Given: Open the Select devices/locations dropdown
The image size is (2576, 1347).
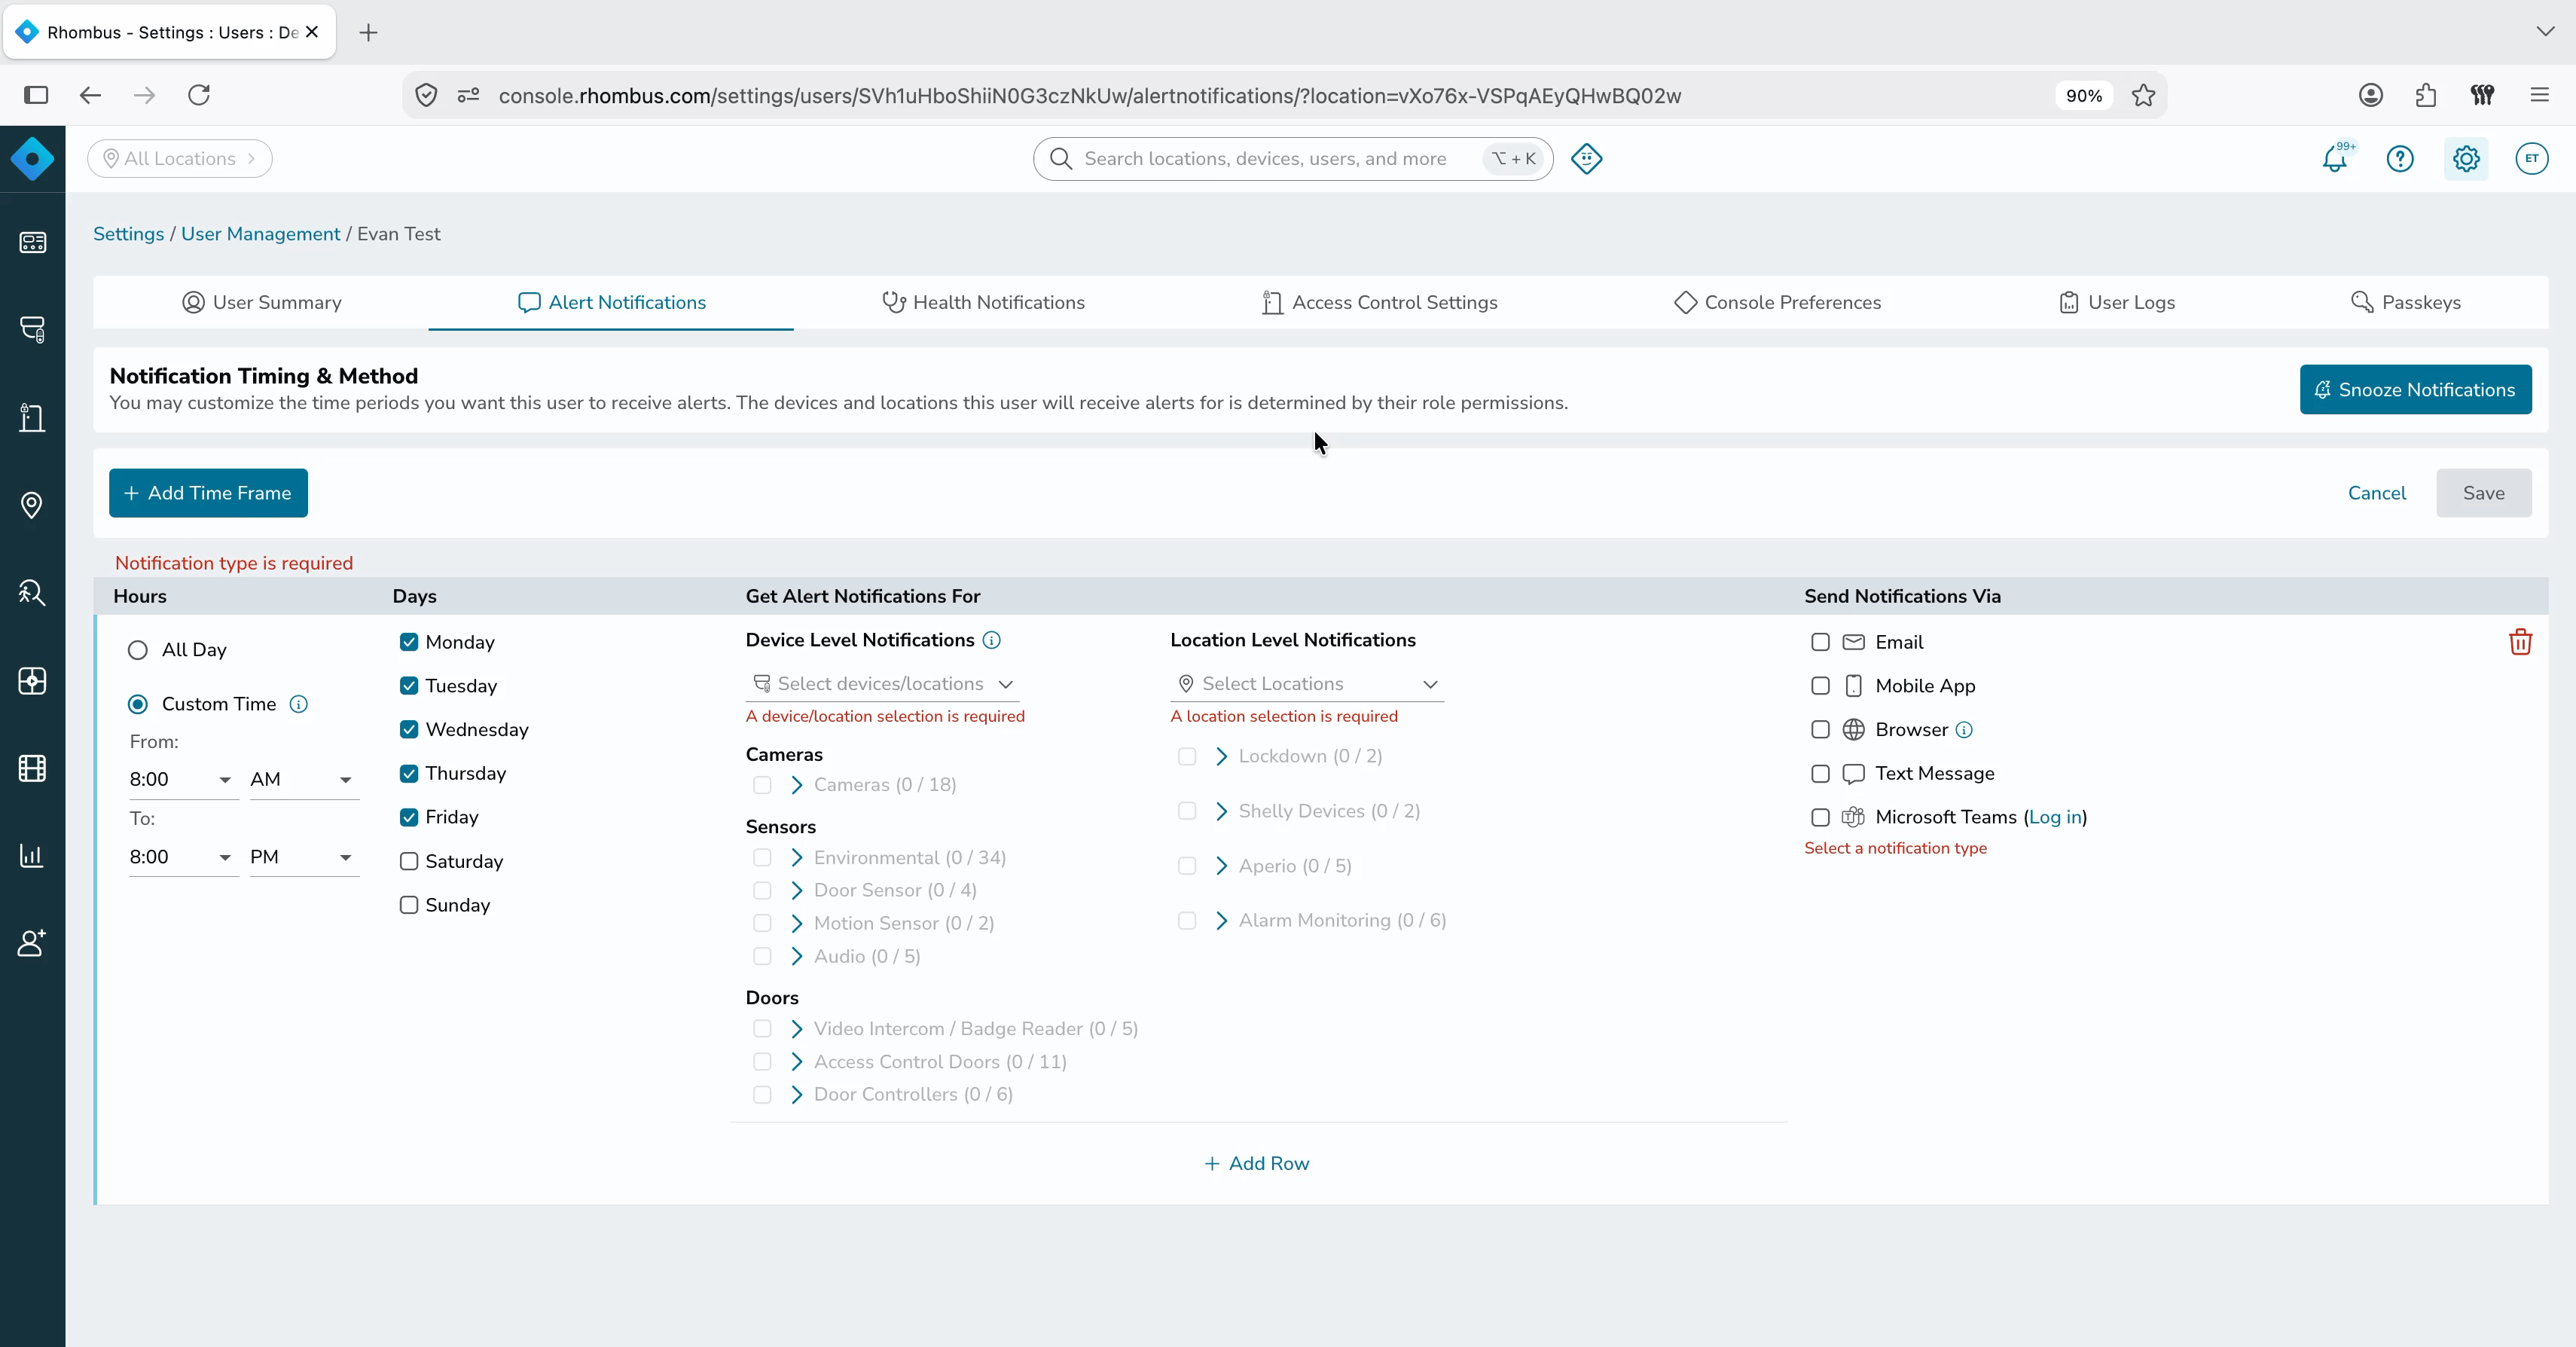Looking at the screenshot, I should pos(883,684).
